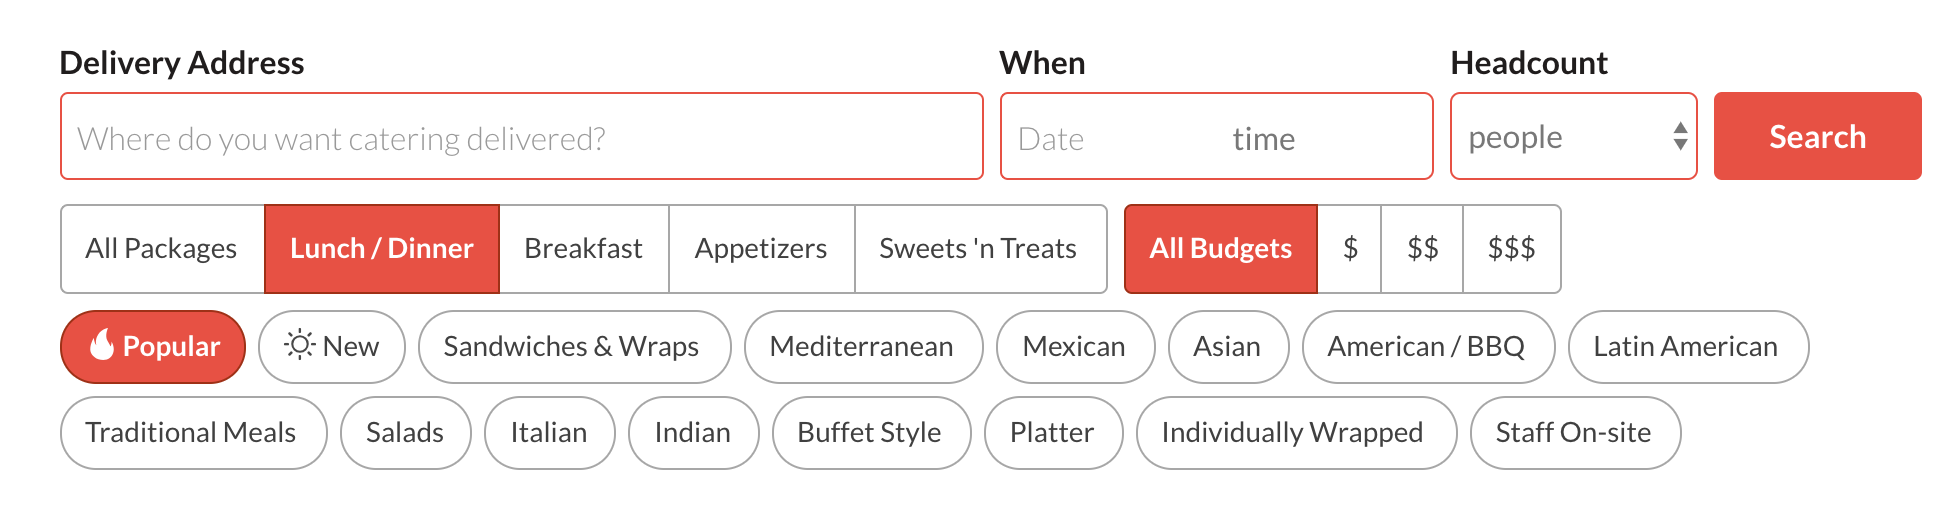The width and height of the screenshot is (1952, 506).
Task: Choose the Sweets 'n Treats tab
Action: [x=978, y=249]
